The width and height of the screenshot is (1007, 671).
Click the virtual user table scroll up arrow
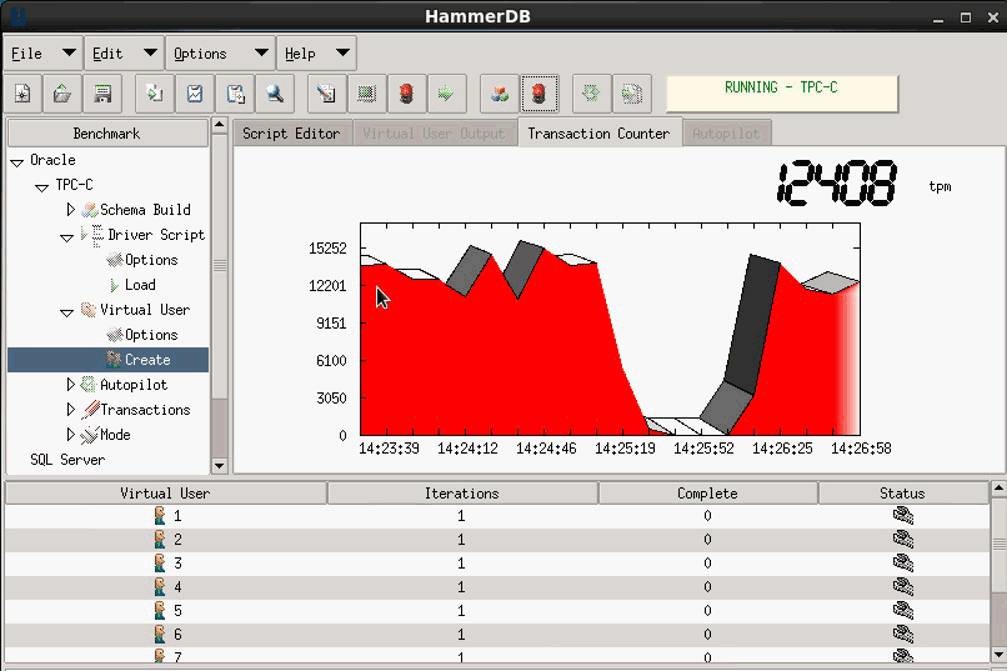[x=999, y=489]
